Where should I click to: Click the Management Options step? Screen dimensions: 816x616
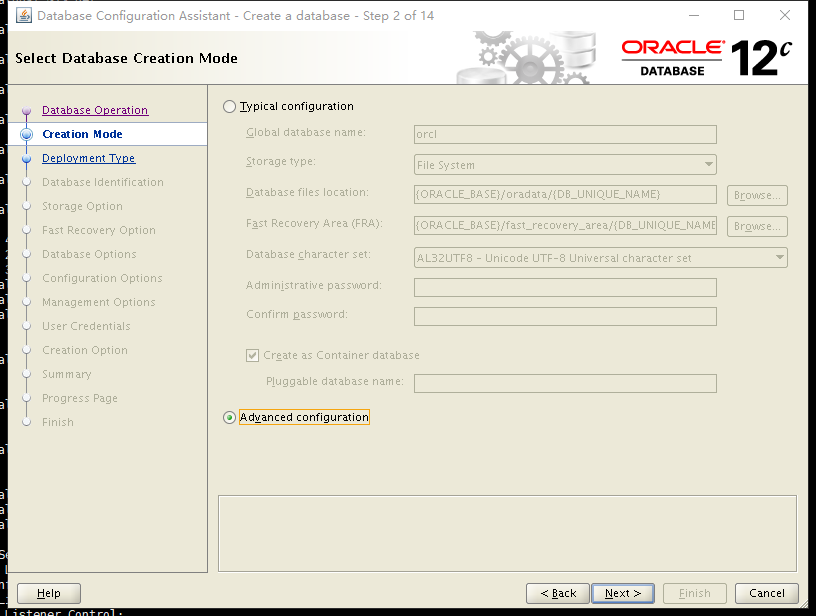99,302
